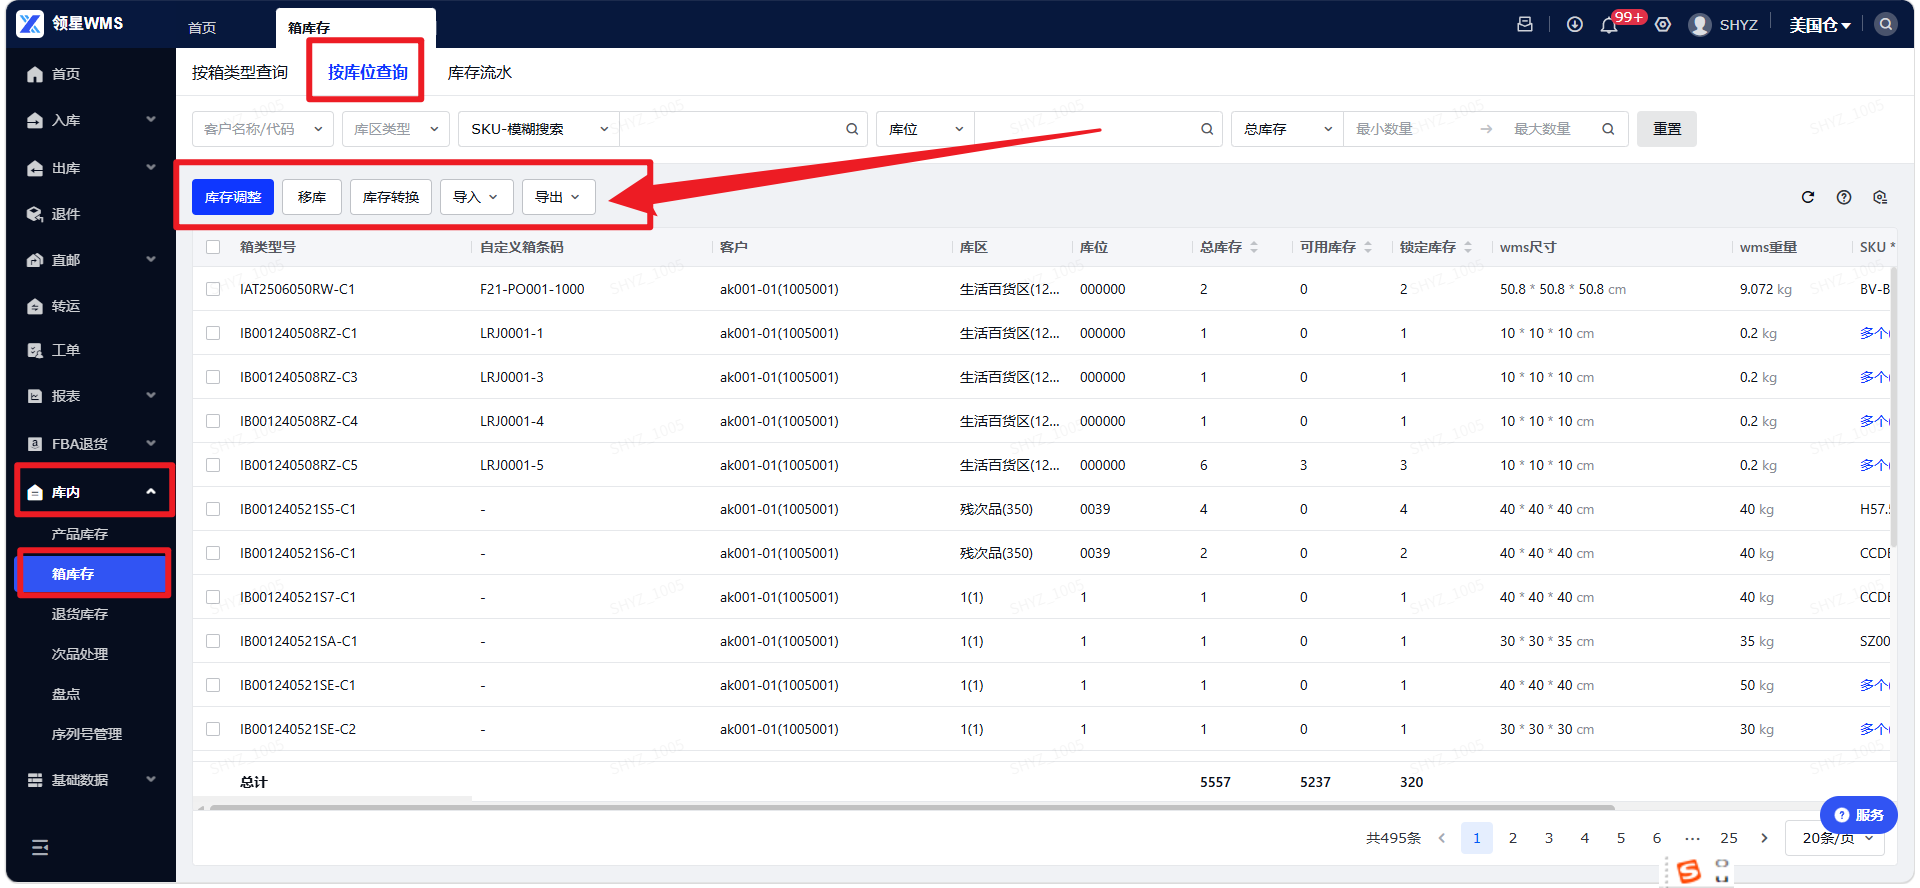
Task: Switch to 库存流水 tab
Action: coord(480,72)
